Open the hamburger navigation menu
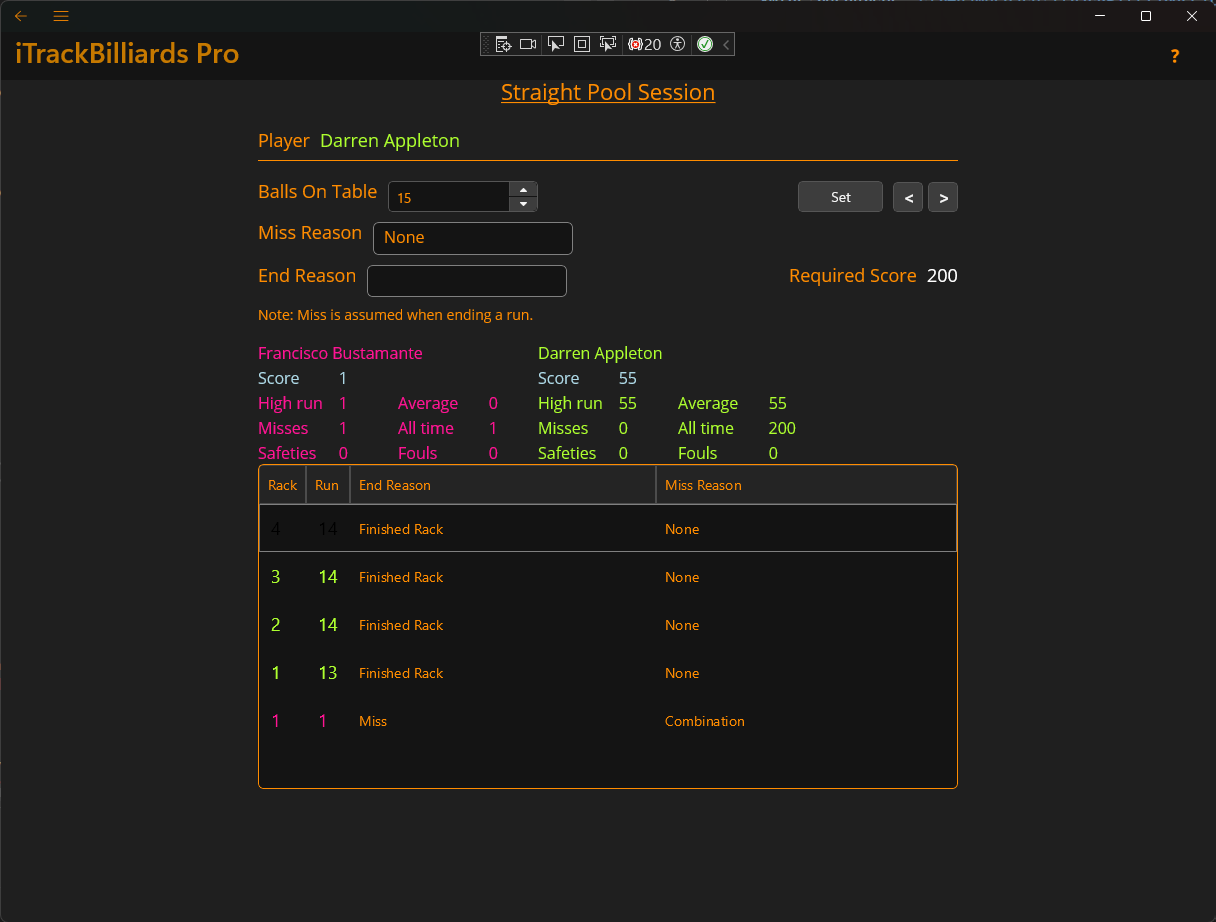The height and width of the screenshot is (922, 1216). pyautogui.click(x=61, y=16)
